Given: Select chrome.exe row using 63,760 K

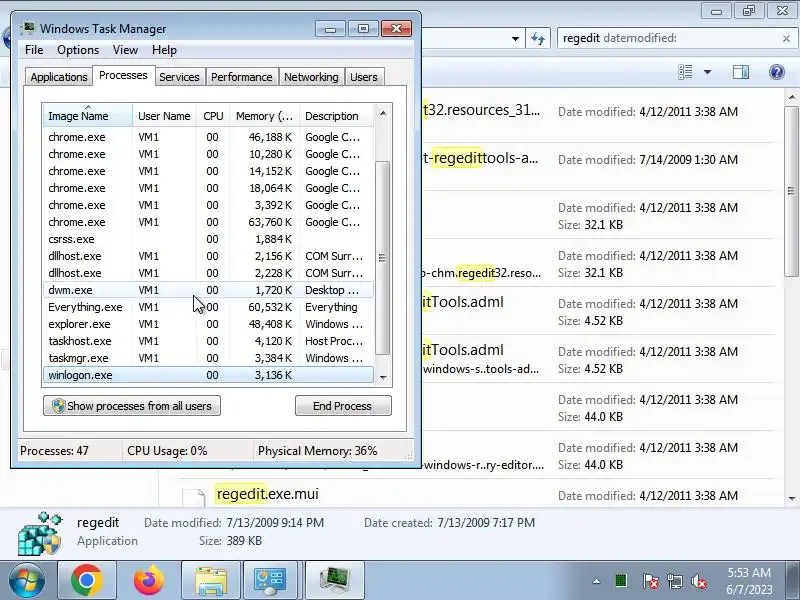Looking at the screenshot, I should click(208, 222).
